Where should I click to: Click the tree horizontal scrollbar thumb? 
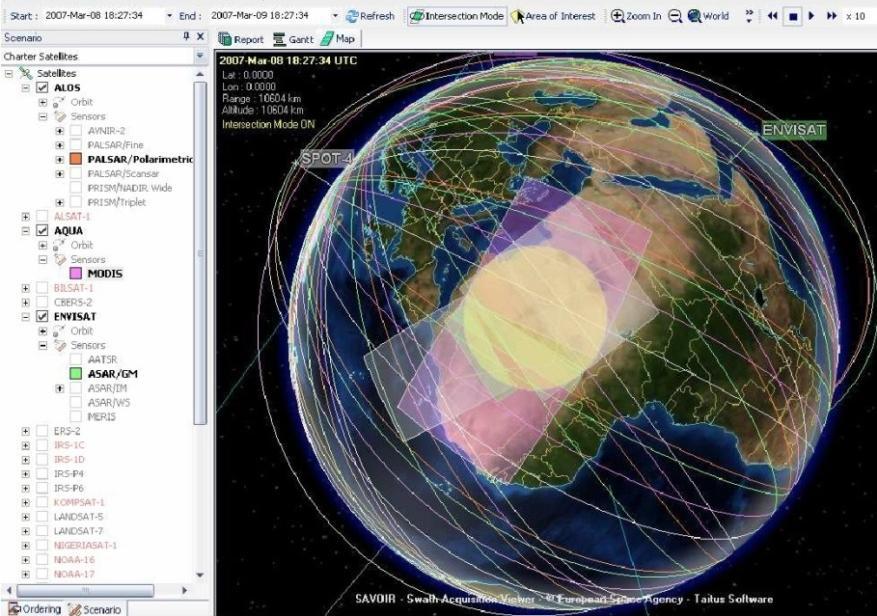click(x=85, y=590)
